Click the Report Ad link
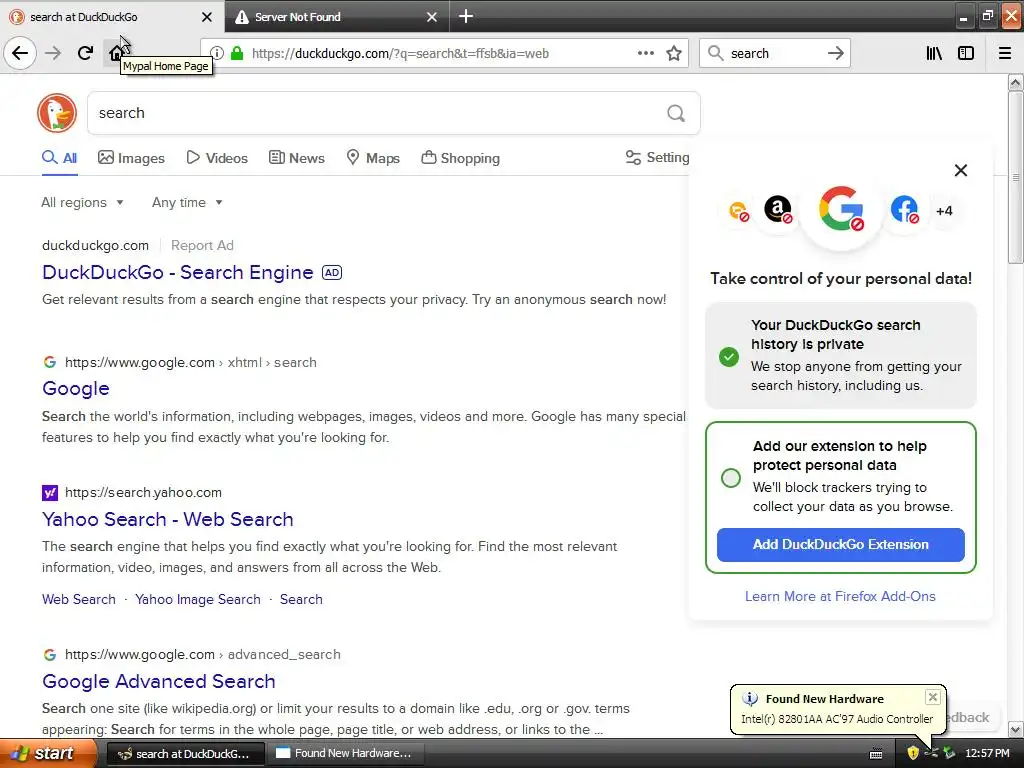This screenshot has width=1024, height=768. click(x=202, y=246)
